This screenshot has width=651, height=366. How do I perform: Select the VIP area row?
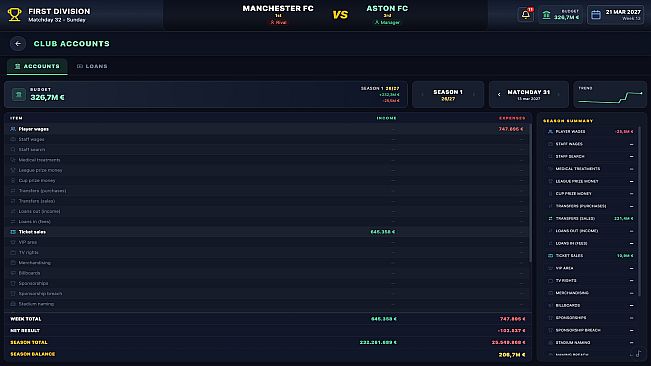point(268,242)
